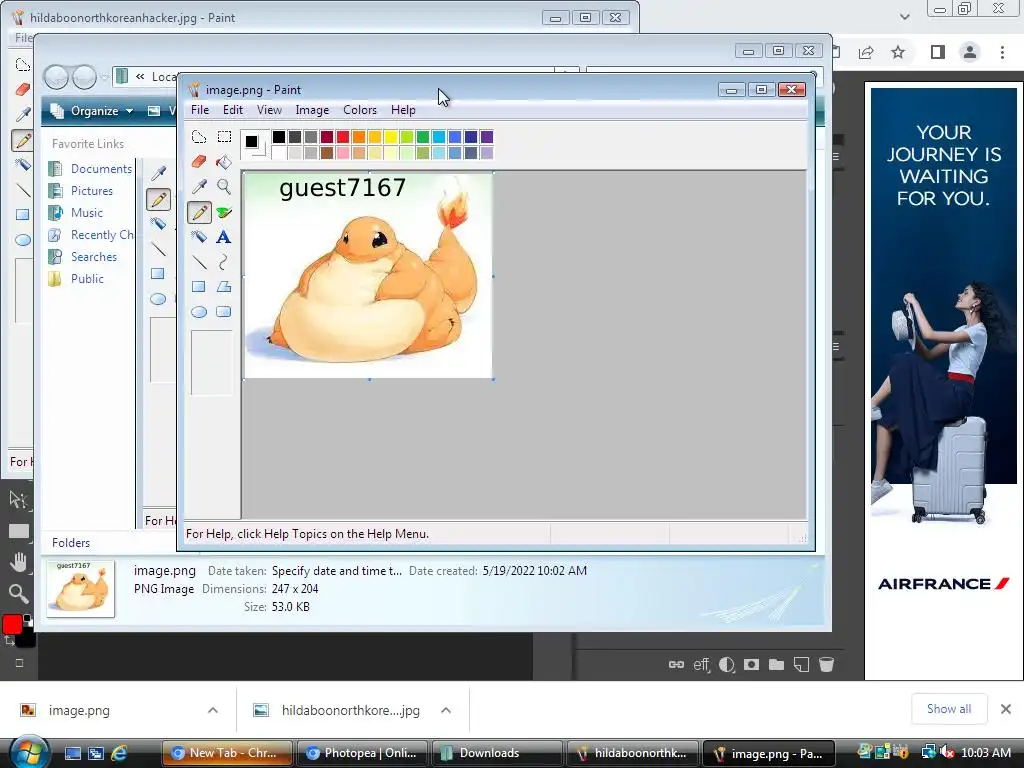
Task: Click Show all downloads button
Action: coord(949,709)
